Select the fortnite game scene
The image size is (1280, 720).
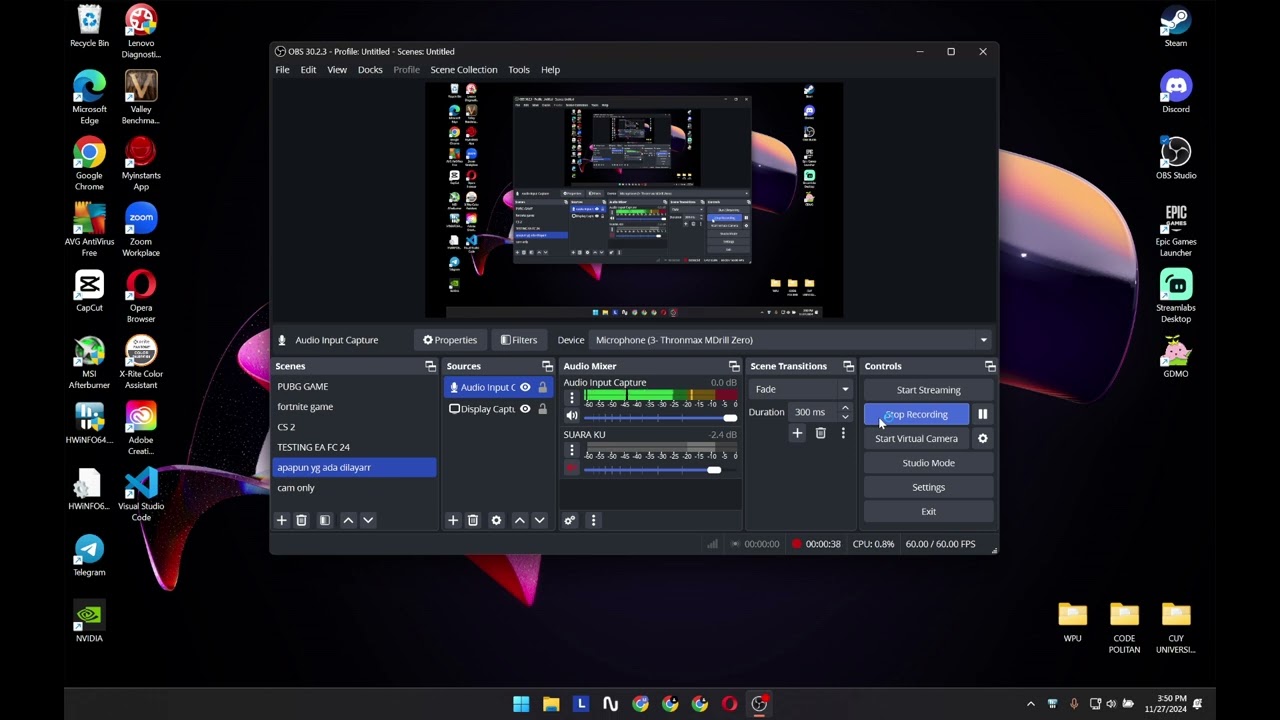point(355,407)
